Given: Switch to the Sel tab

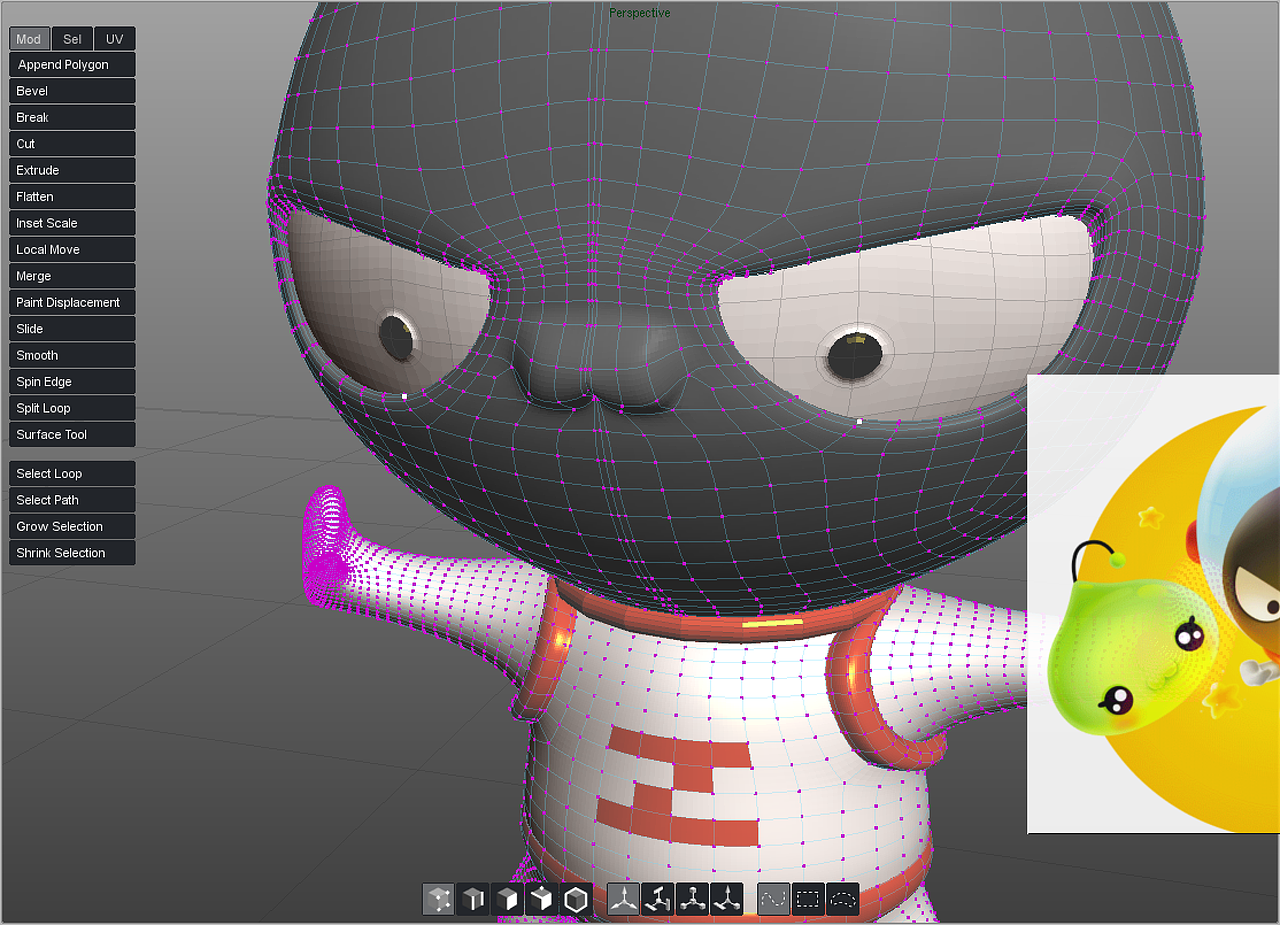Looking at the screenshot, I should point(71,38).
